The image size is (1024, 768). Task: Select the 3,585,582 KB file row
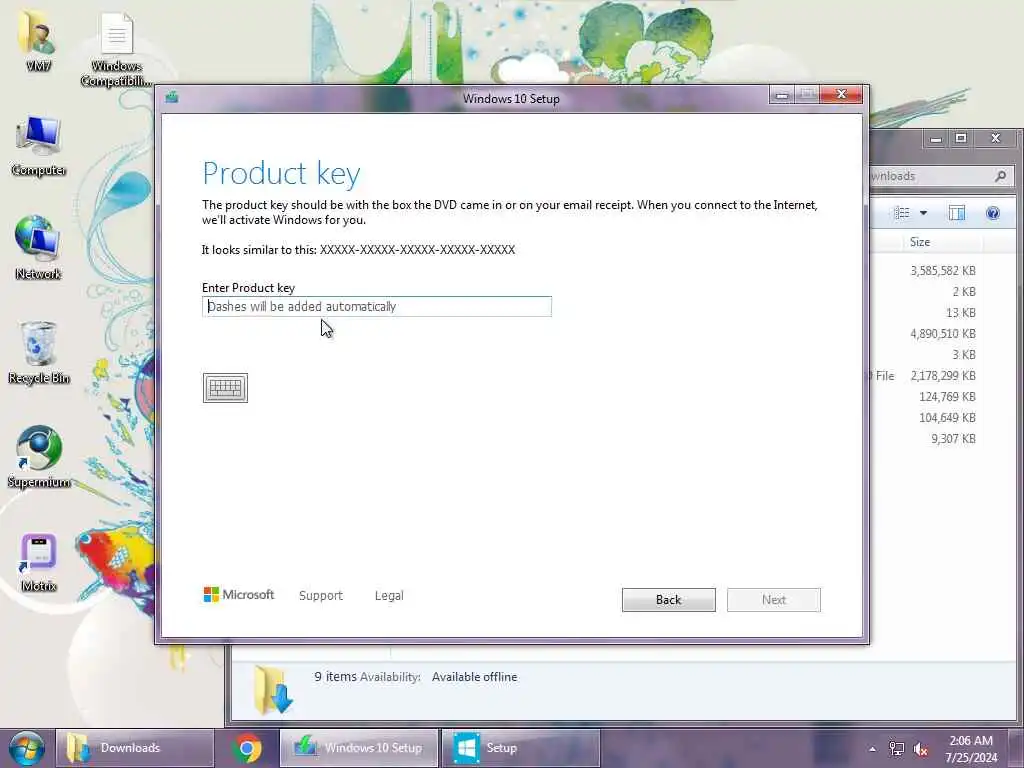click(943, 270)
